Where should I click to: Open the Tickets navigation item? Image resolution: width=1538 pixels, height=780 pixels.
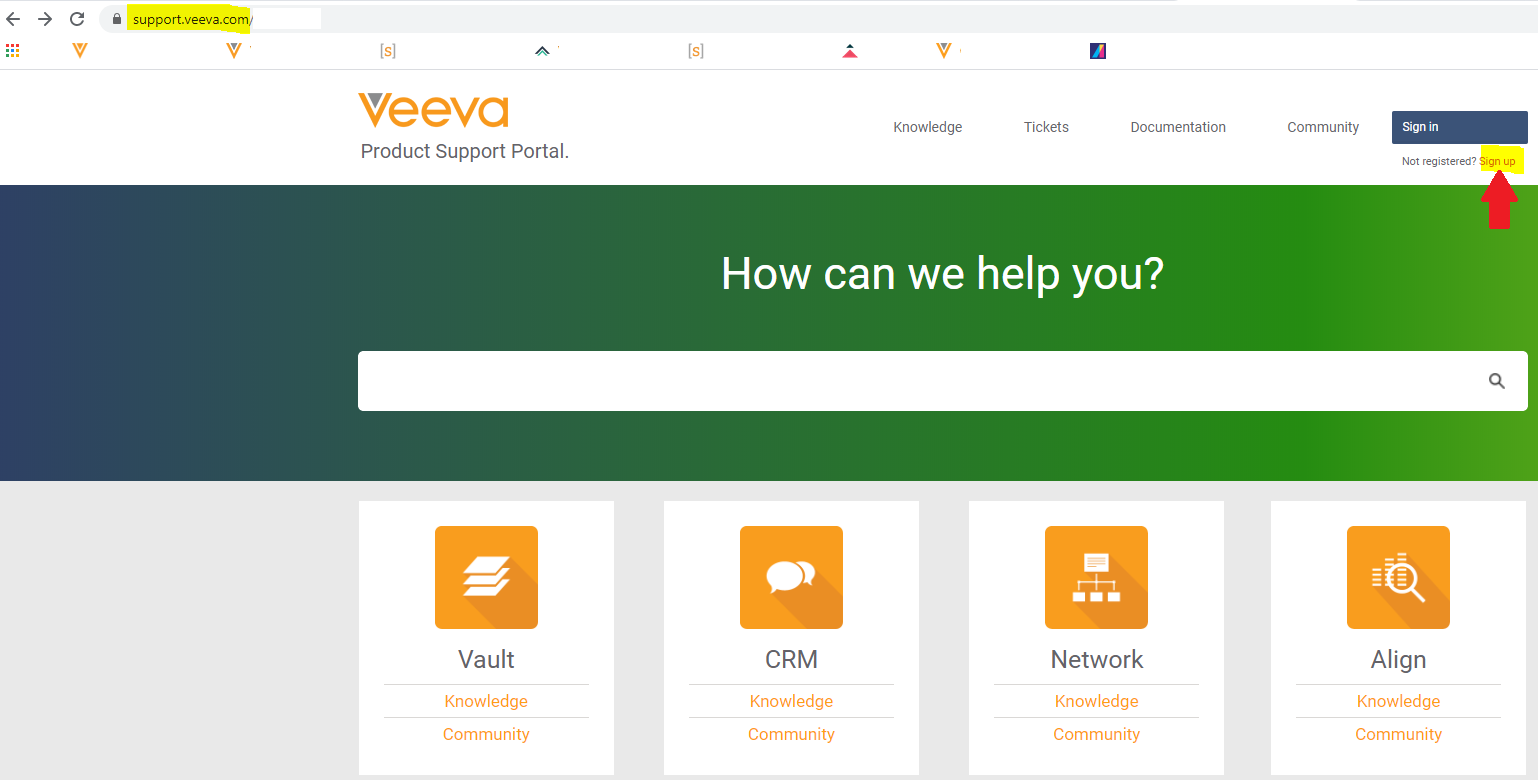click(1046, 127)
